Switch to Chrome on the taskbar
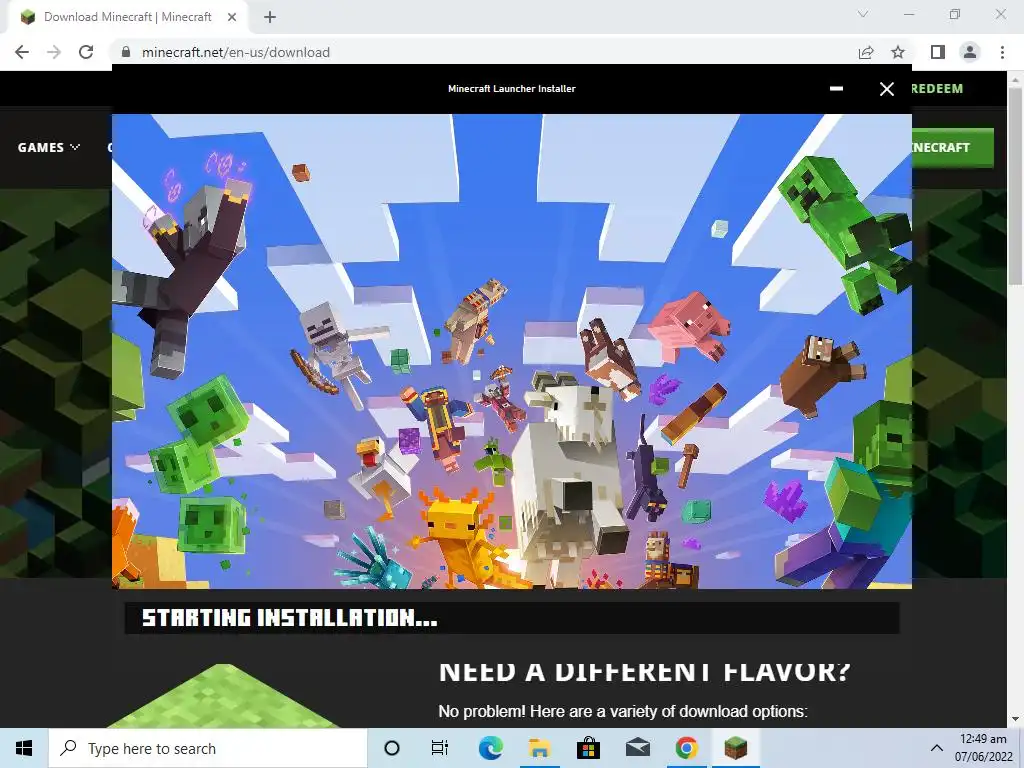 686,748
